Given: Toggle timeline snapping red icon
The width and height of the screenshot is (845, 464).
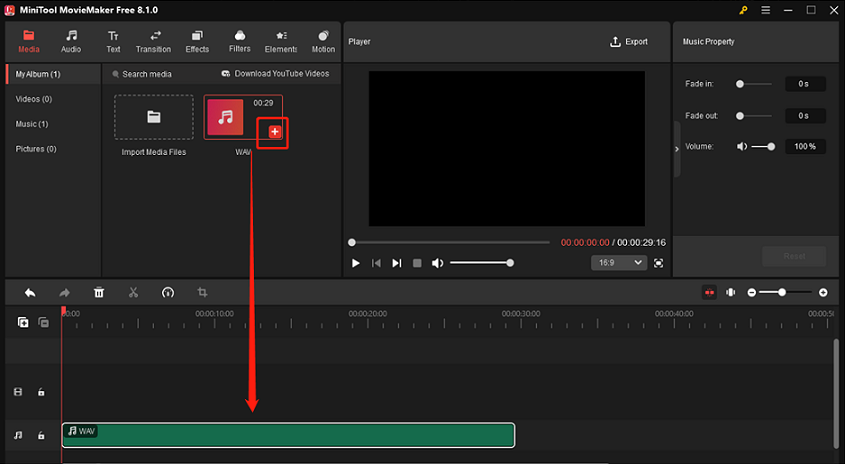Looking at the screenshot, I should [709, 293].
